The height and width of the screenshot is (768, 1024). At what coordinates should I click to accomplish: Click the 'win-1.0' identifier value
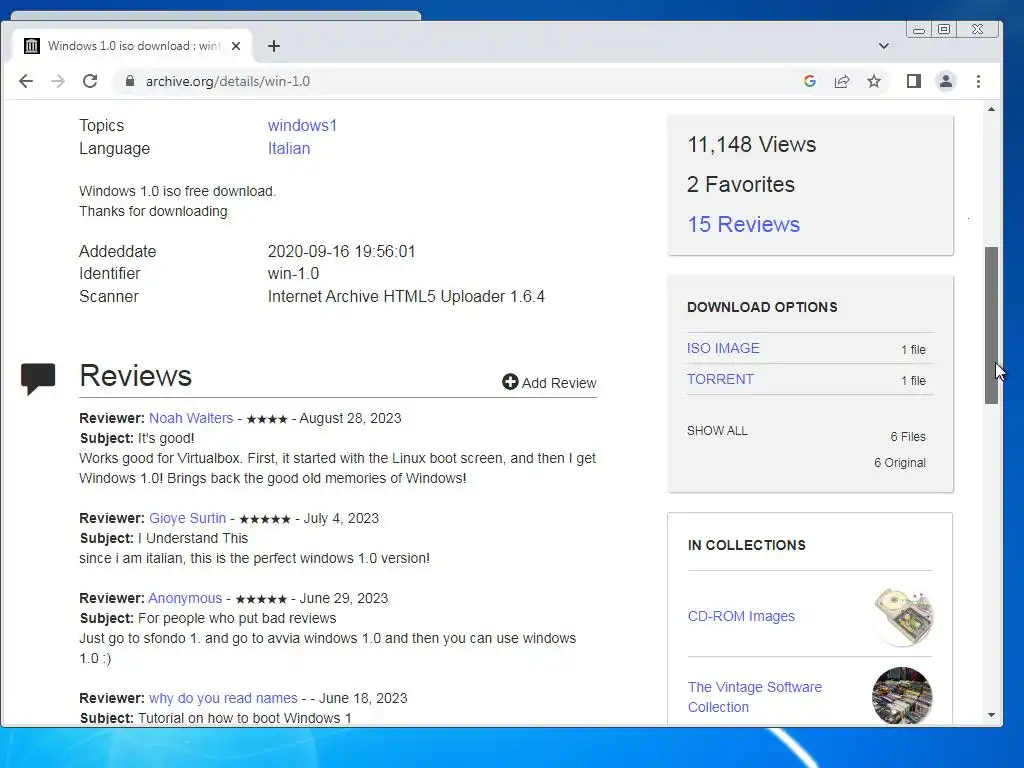click(293, 274)
